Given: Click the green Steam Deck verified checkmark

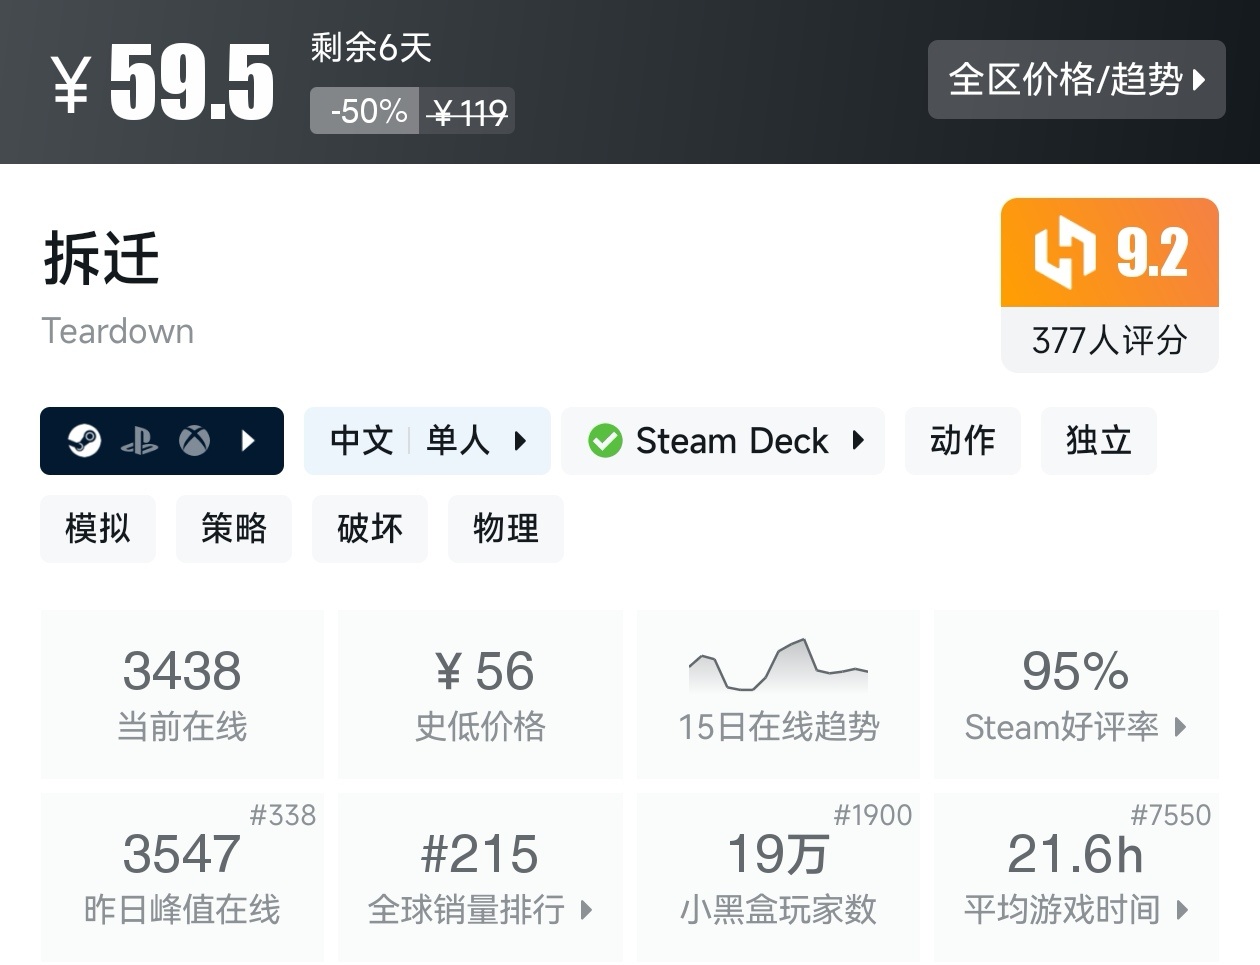Looking at the screenshot, I should tap(605, 440).
